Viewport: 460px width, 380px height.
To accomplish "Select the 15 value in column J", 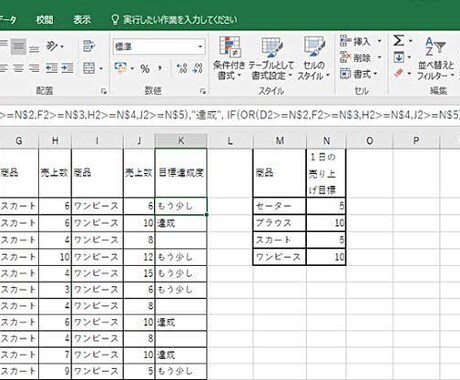I will [139, 273].
